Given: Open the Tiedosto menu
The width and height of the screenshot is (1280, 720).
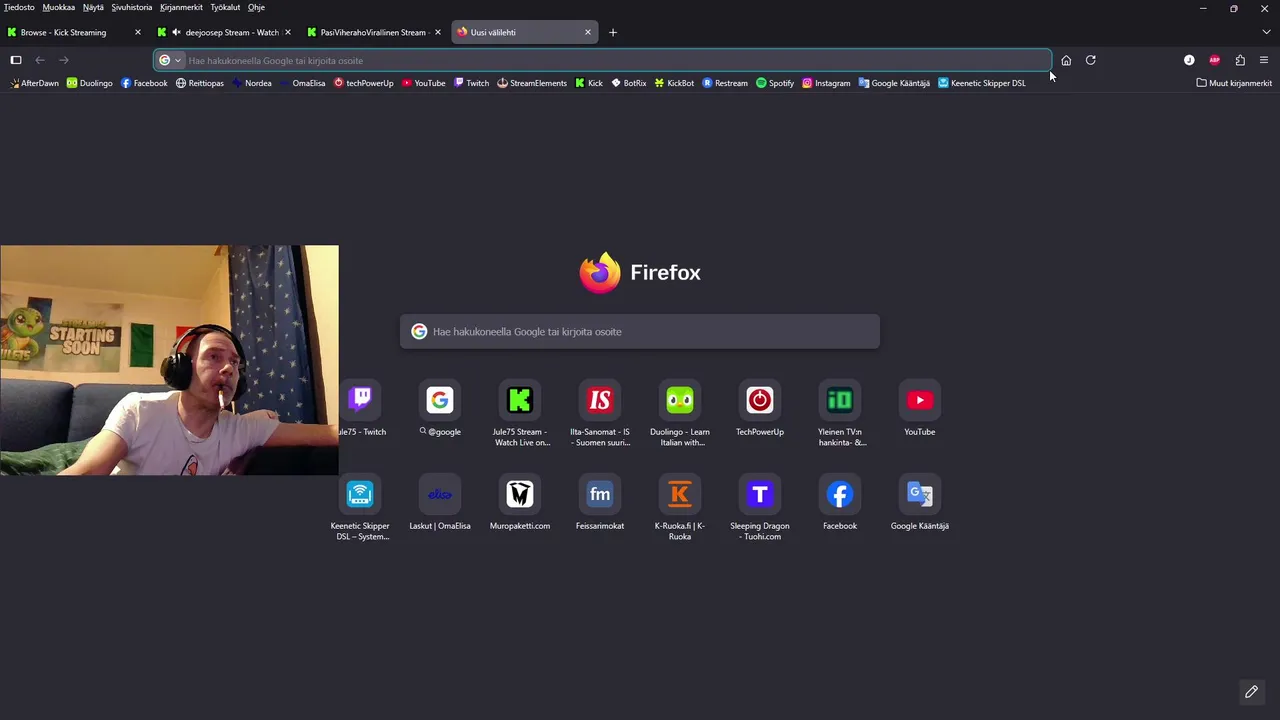Looking at the screenshot, I should [19, 7].
